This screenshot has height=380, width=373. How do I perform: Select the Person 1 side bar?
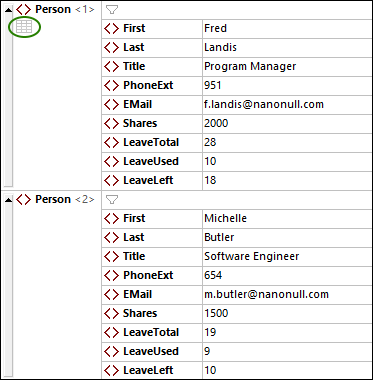[8, 100]
